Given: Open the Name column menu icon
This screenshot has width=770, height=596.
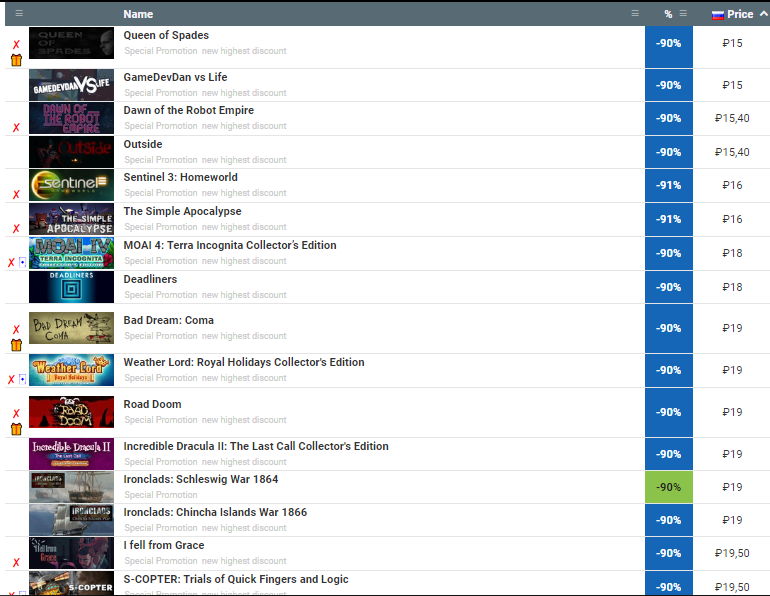Looking at the screenshot, I should click(x=635, y=13).
